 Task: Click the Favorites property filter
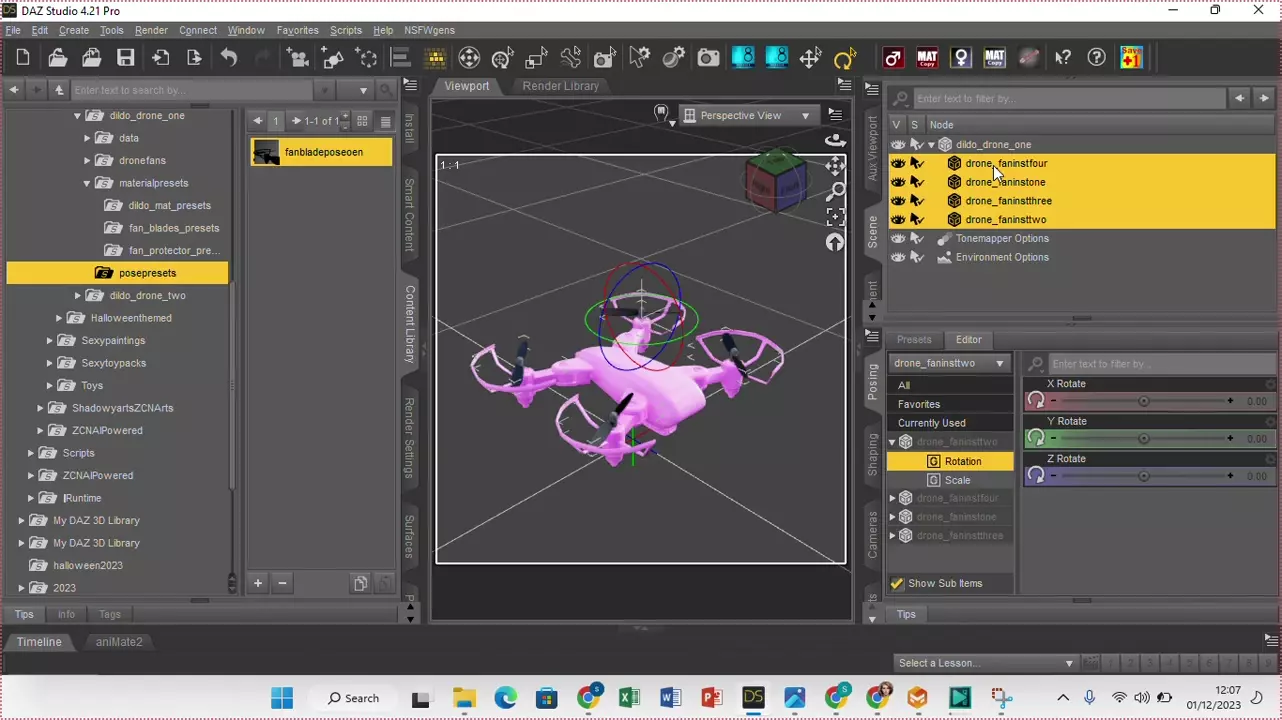[x=918, y=404]
